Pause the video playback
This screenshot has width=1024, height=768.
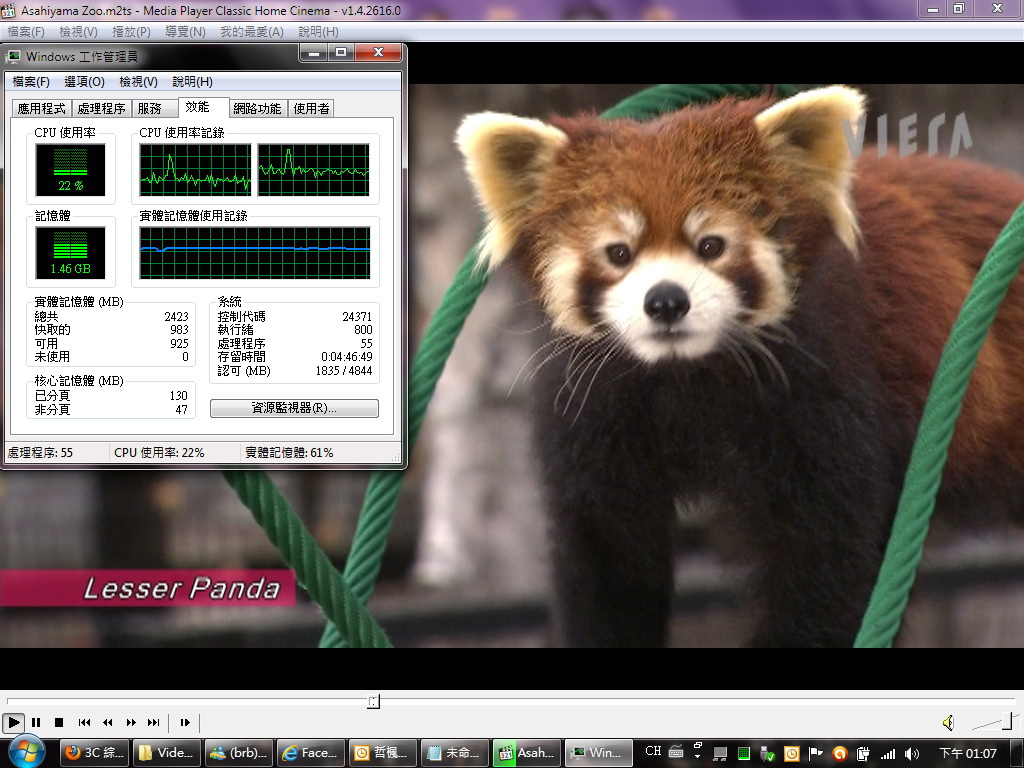[36, 722]
